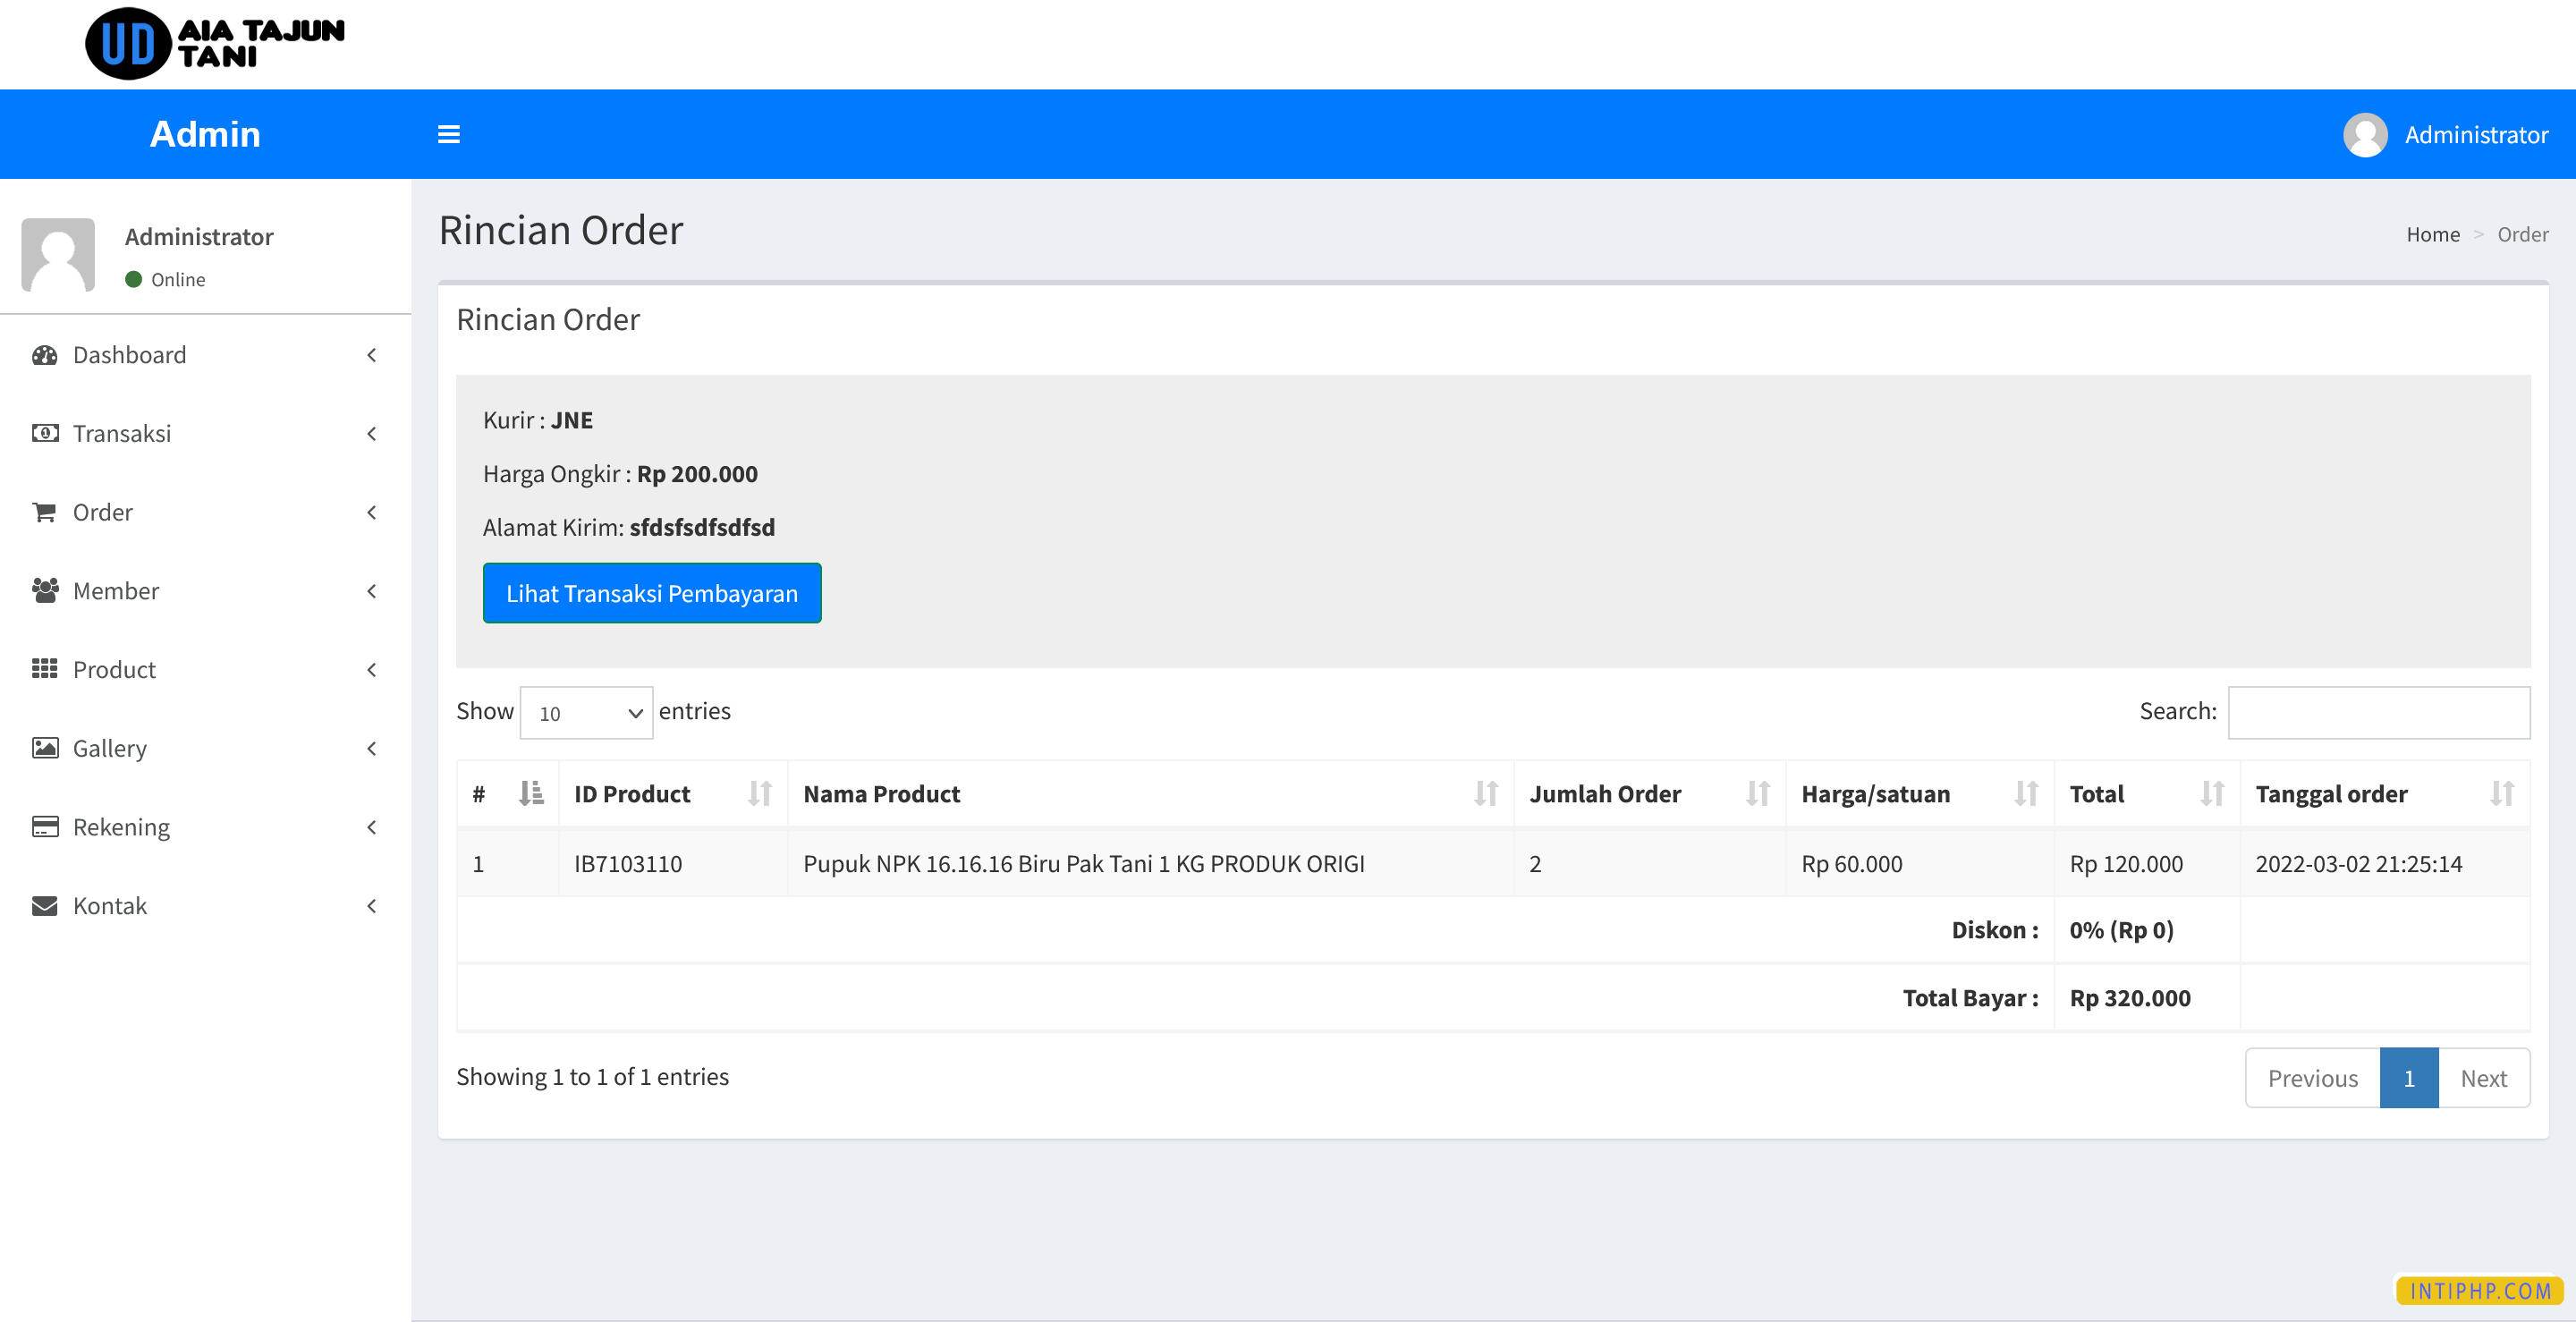Click the Lihat Transaksi Pembayaran button
The height and width of the screenshot is (1322, 2576).
(651, 593)
